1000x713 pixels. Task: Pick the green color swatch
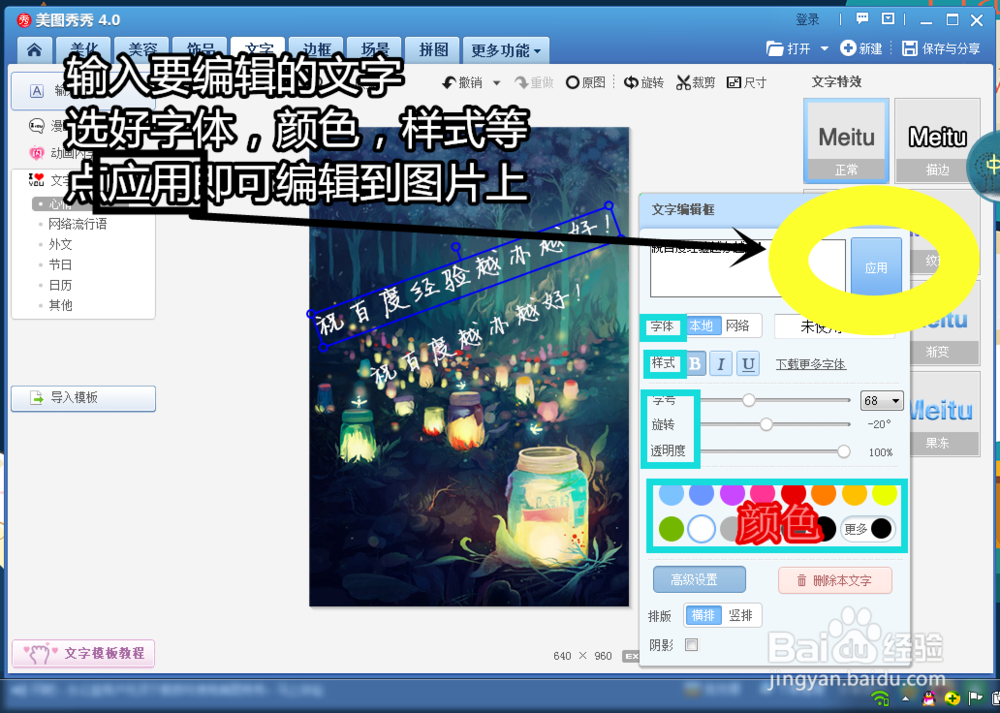click(x=671, y=529)
